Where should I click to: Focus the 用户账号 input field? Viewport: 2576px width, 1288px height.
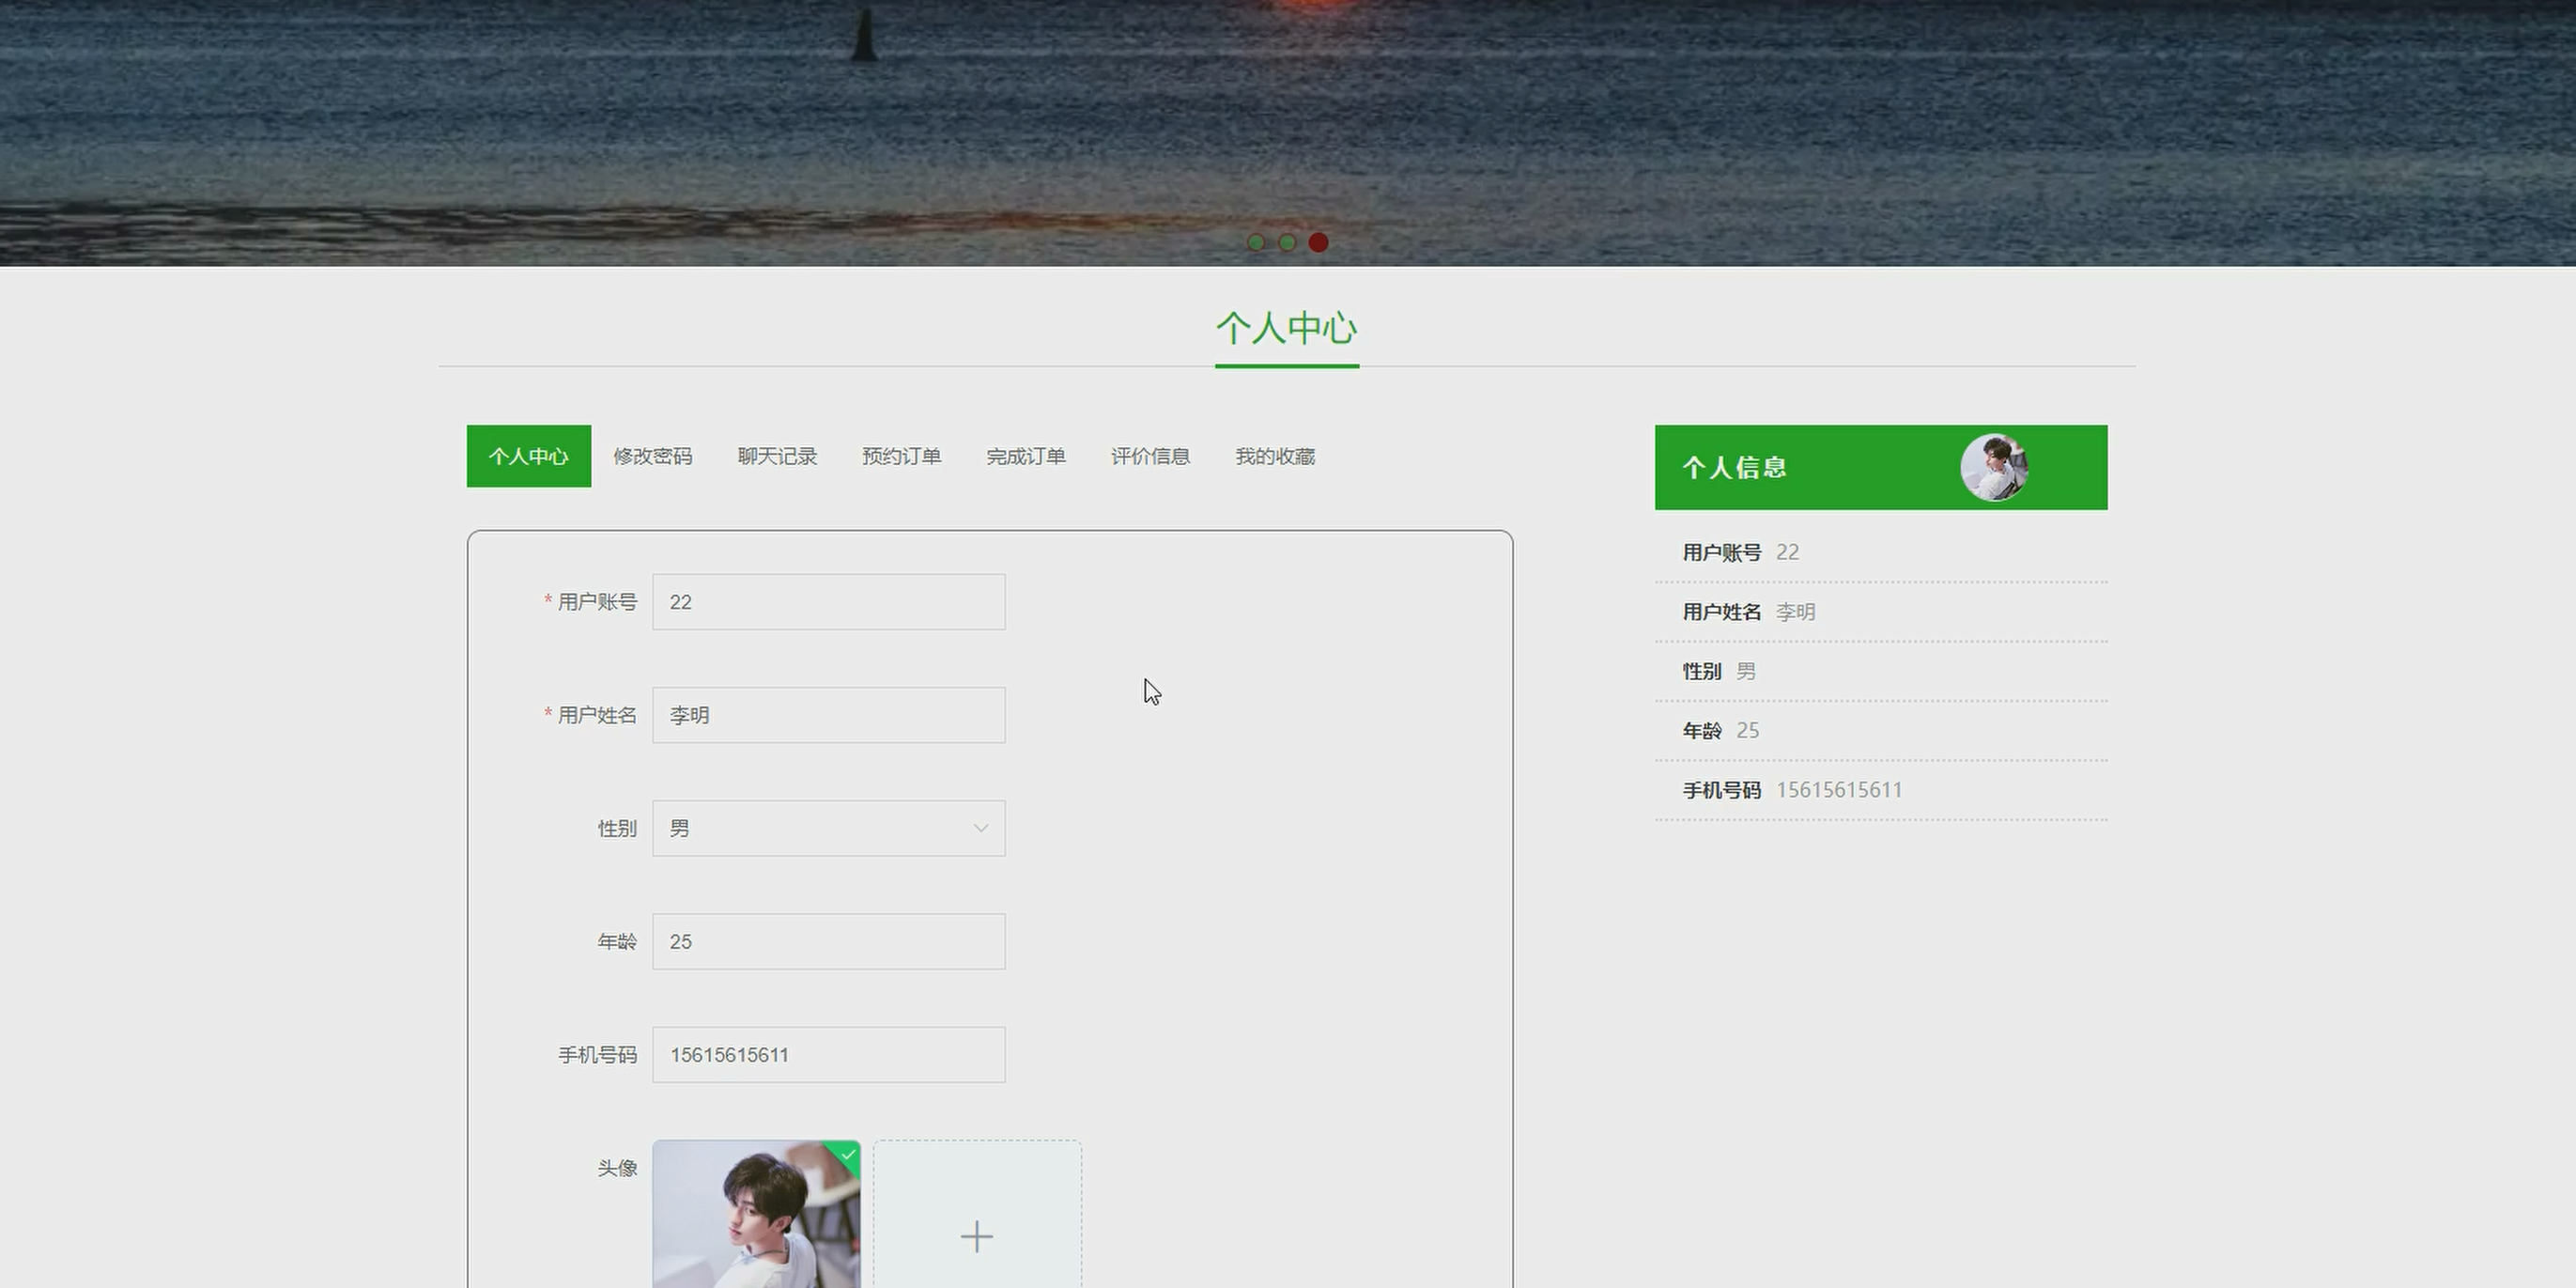coord(829,602)
